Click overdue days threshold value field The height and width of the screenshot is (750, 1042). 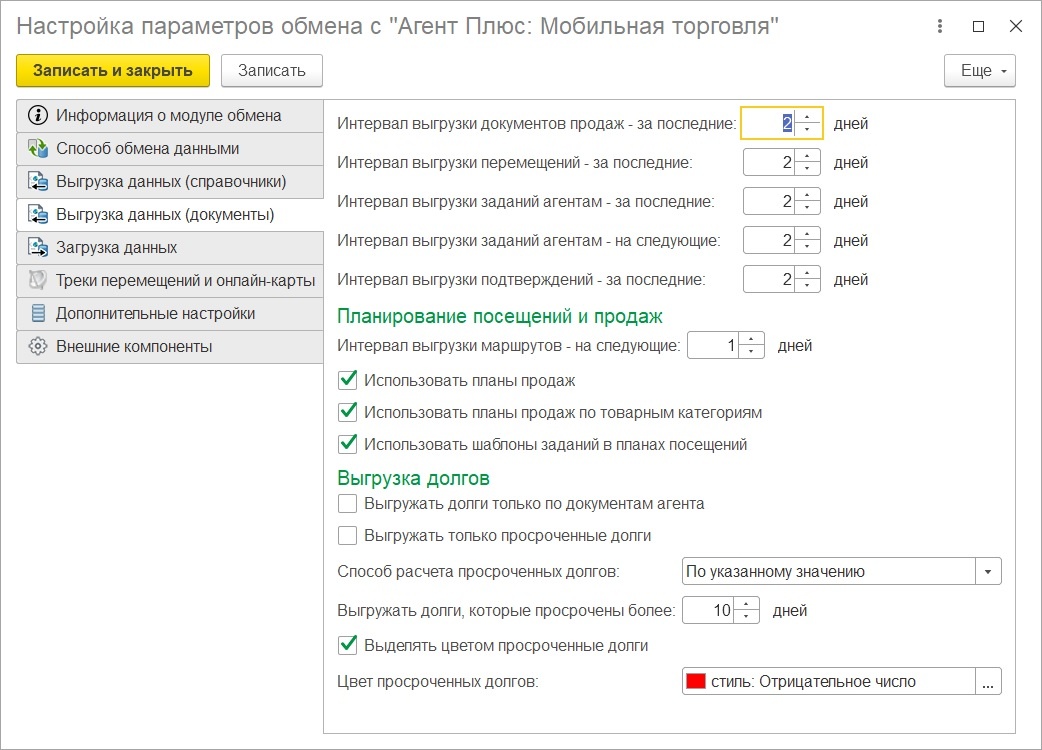point(708,610)
